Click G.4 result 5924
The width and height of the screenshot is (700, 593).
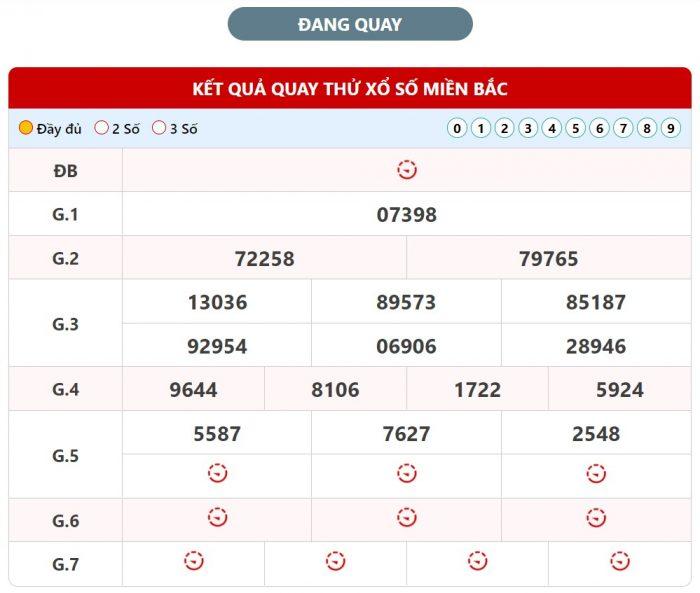620,390
